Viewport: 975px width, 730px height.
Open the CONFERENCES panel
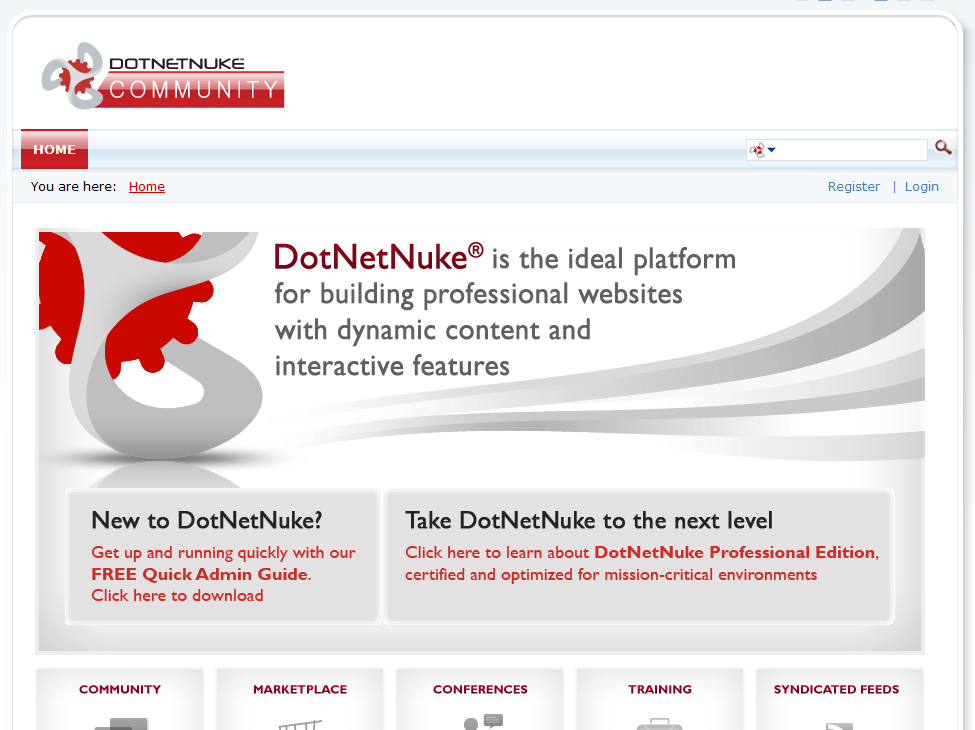(480, 699)
